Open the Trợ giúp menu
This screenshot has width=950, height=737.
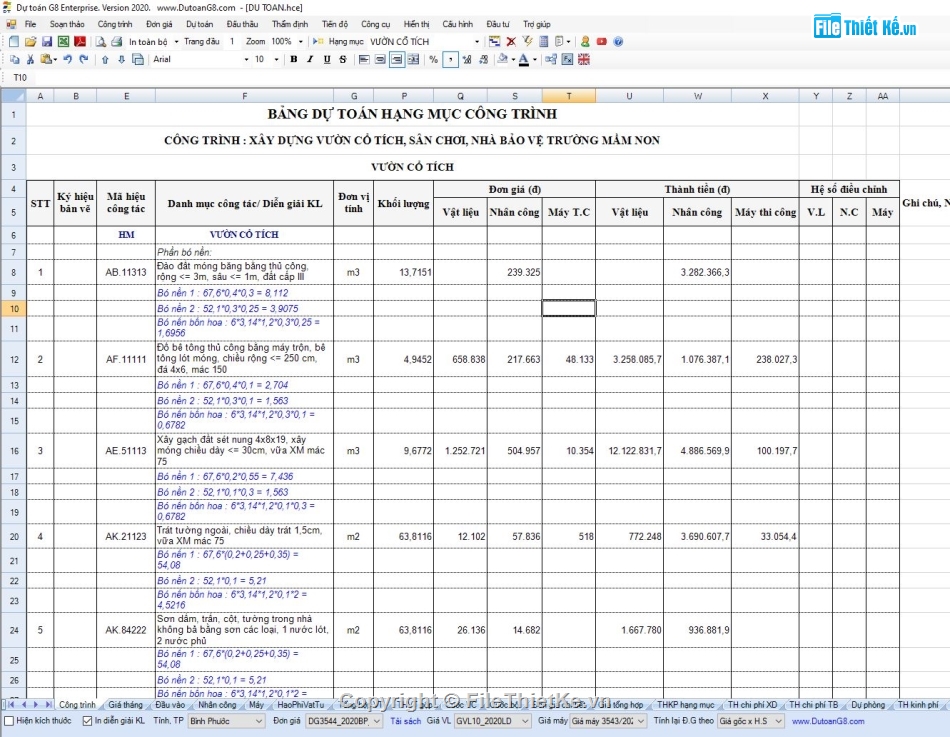537,24
